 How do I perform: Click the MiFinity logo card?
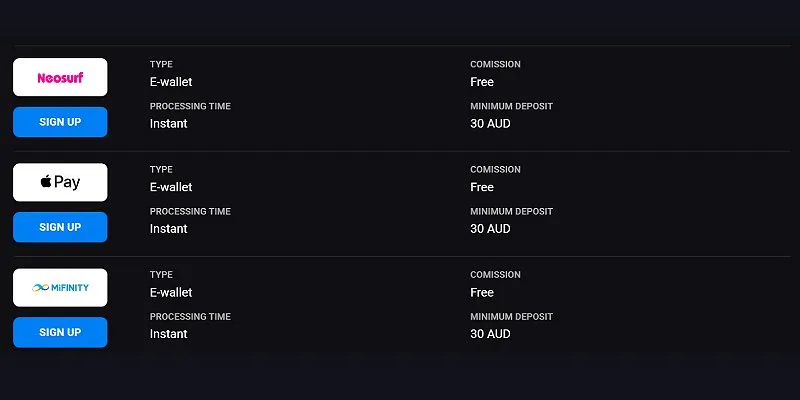click(60, 287)
